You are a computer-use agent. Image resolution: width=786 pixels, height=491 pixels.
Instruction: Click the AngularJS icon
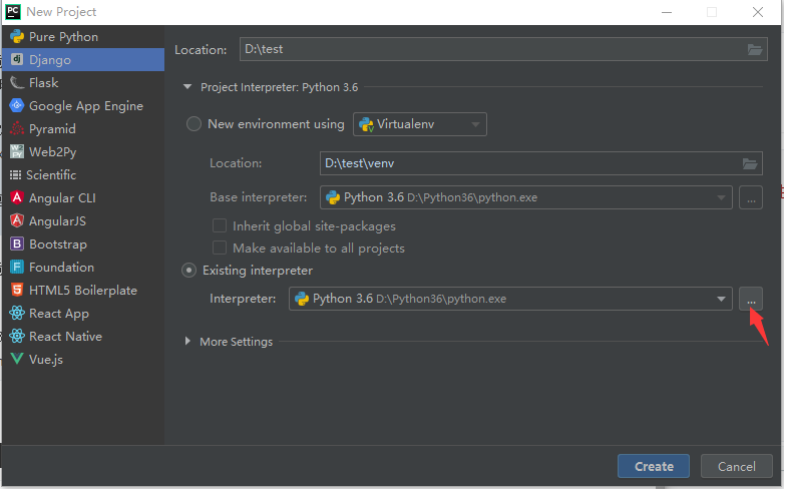pos(17,221)
